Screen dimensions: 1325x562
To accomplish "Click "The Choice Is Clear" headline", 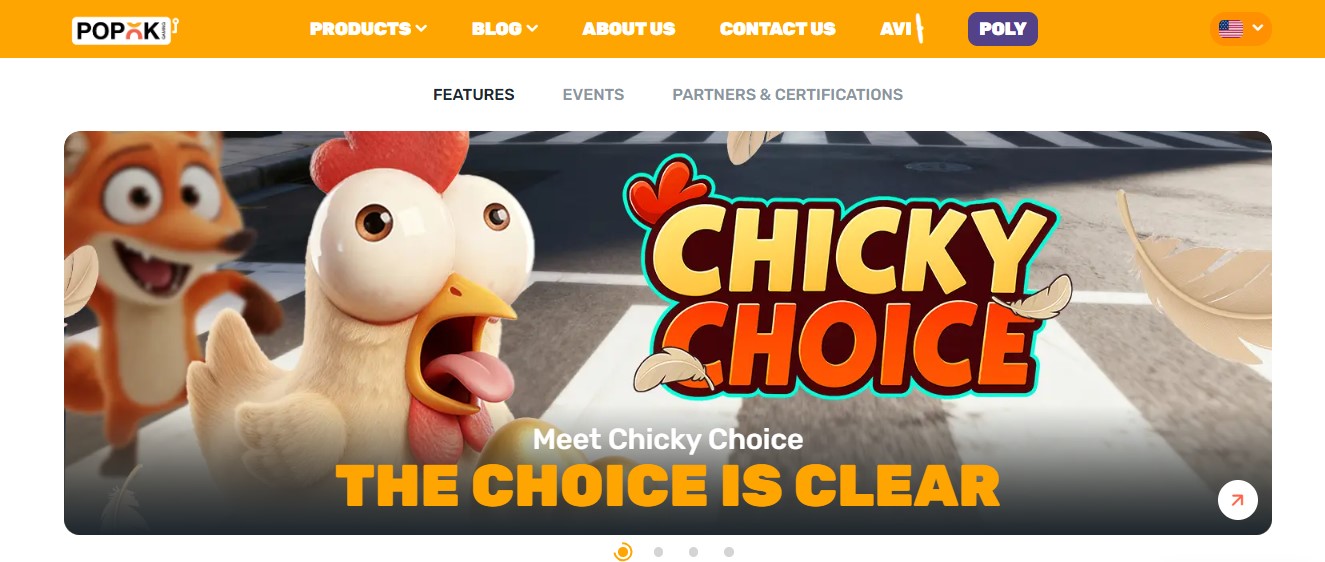I will 668,486.
